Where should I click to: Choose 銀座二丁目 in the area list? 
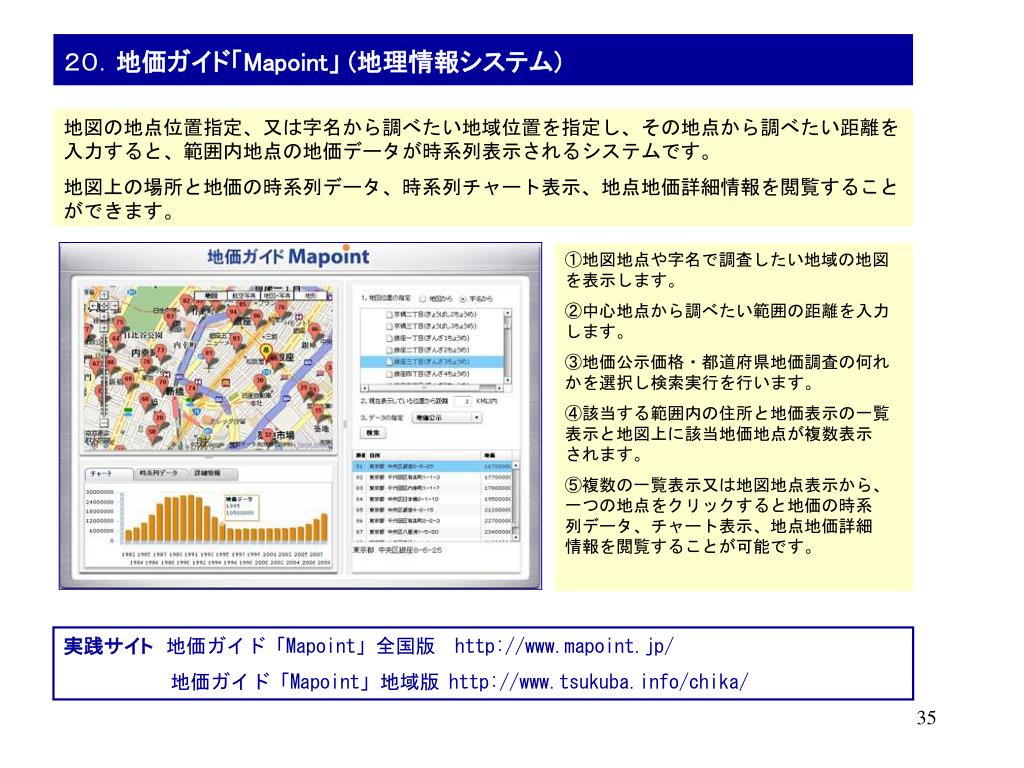432,349
